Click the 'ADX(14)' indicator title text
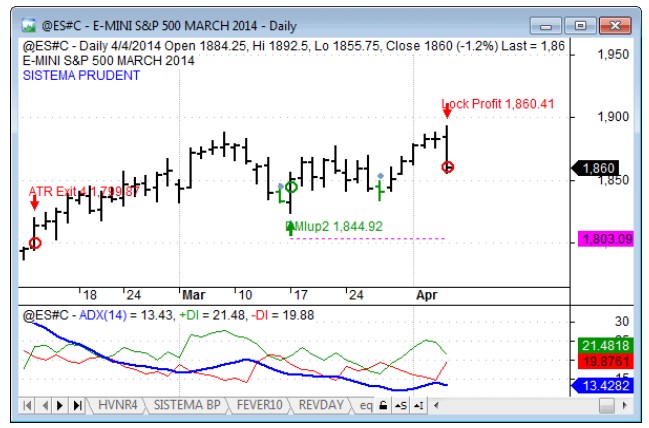Screen dimensions: 649x428 (x=103, y=315)
